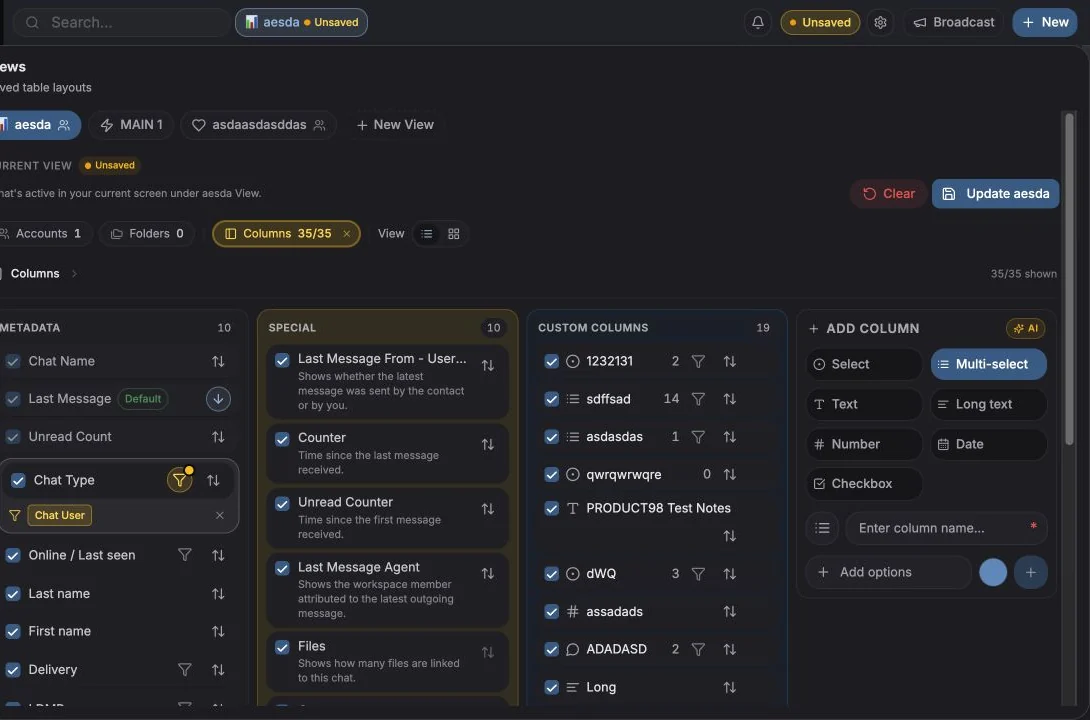Click filter icon for Online / Last seen
This screenshot has width=1090, height=720.
pyautogui.click(x=184, y=555)
